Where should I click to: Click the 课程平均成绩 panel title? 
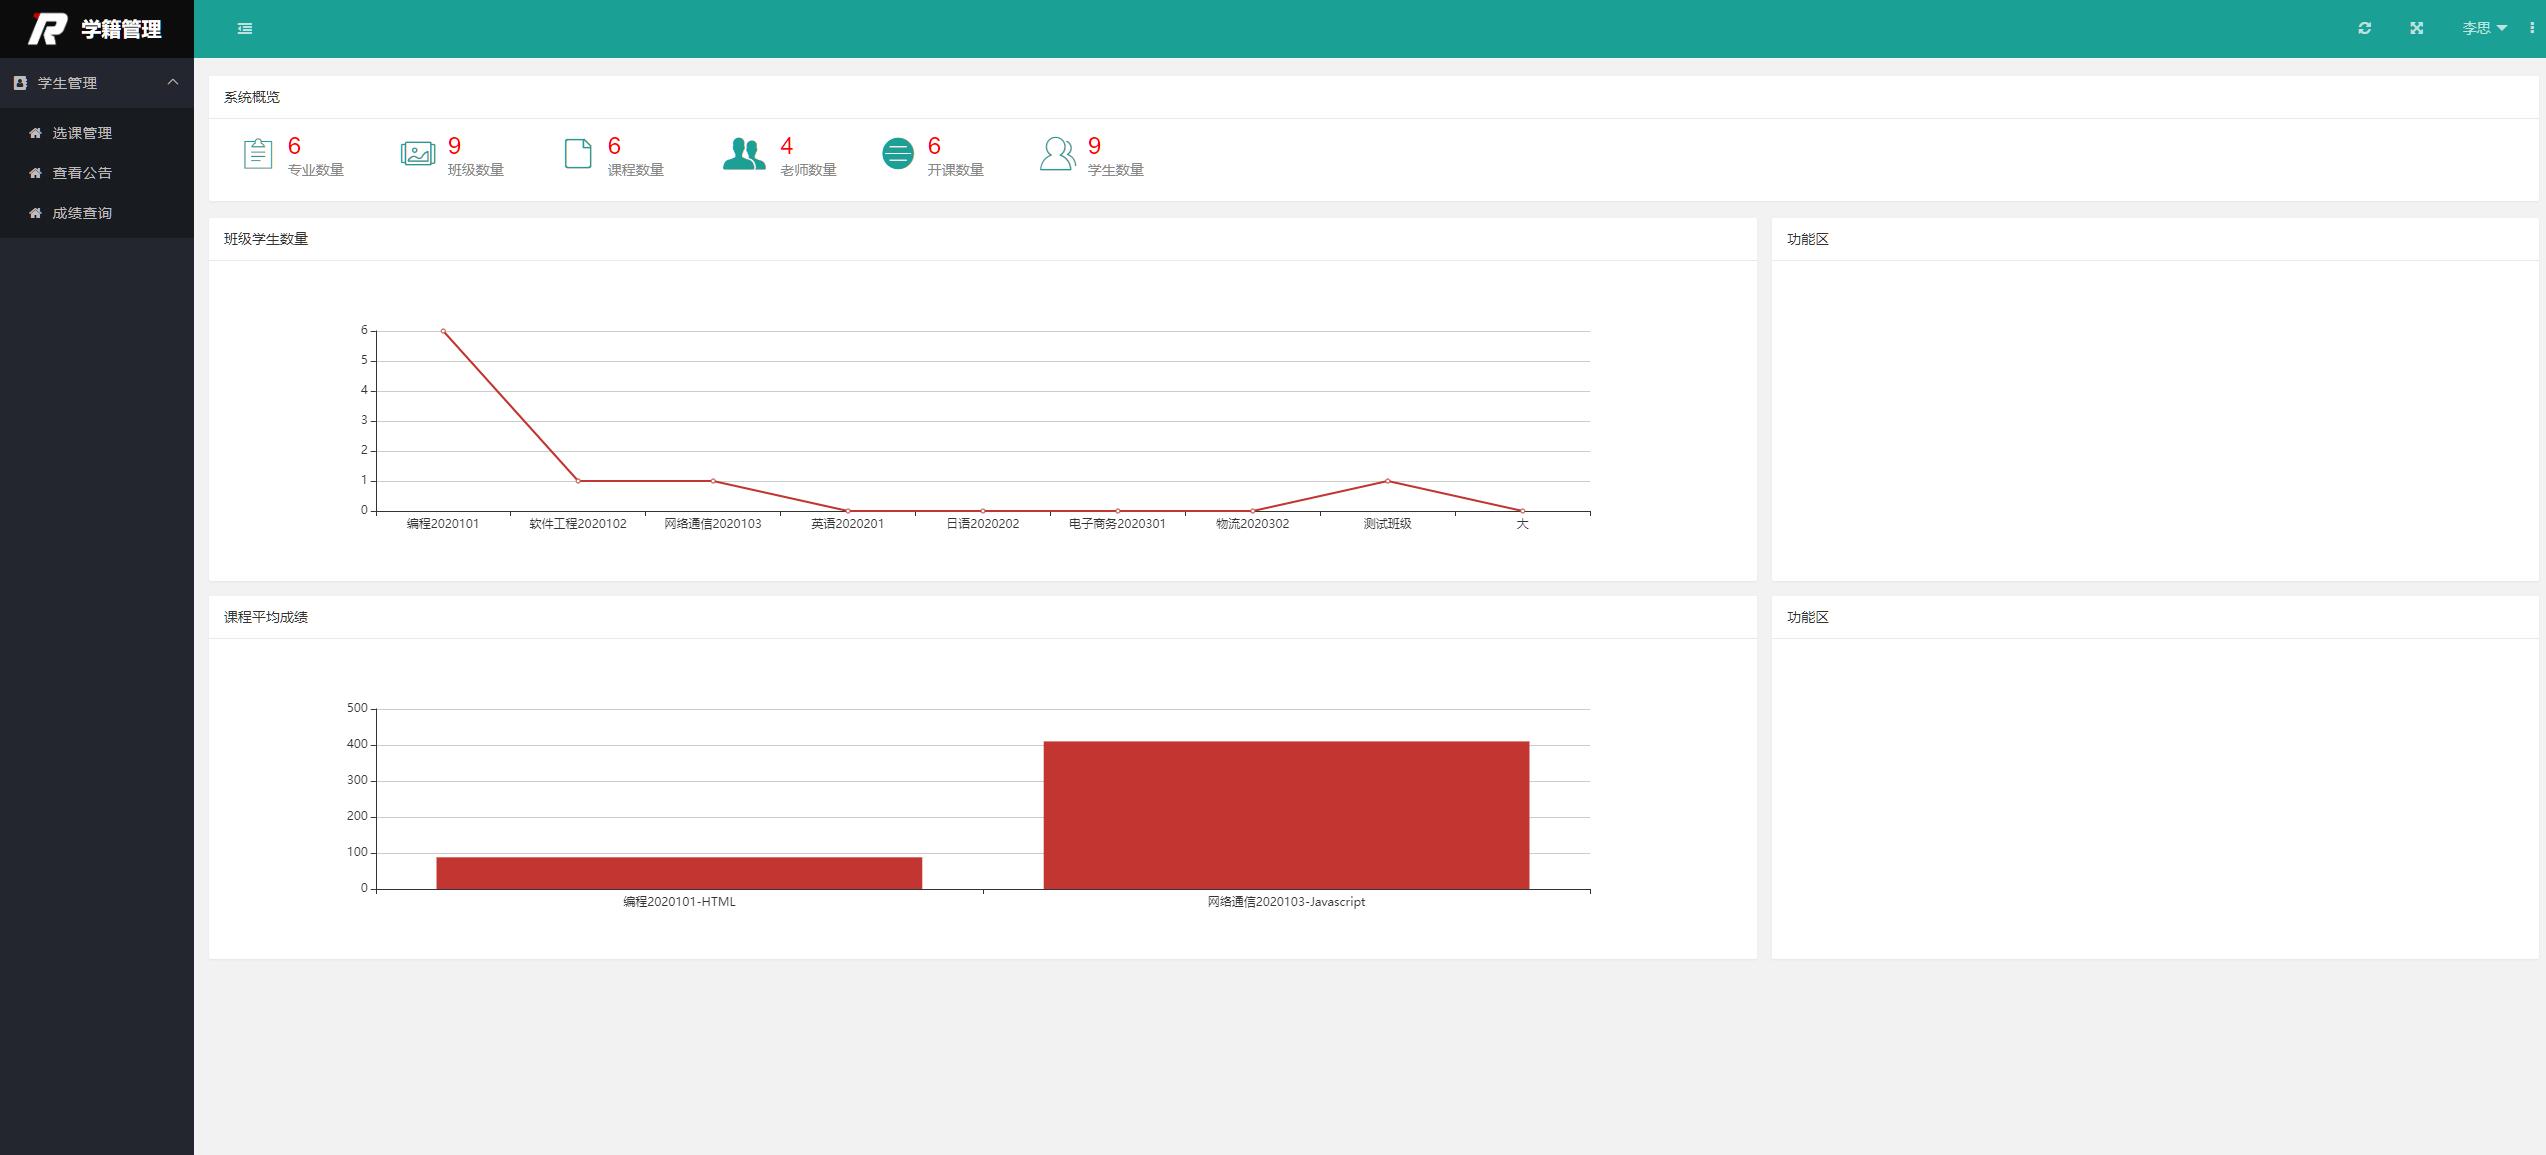(266, 617)
